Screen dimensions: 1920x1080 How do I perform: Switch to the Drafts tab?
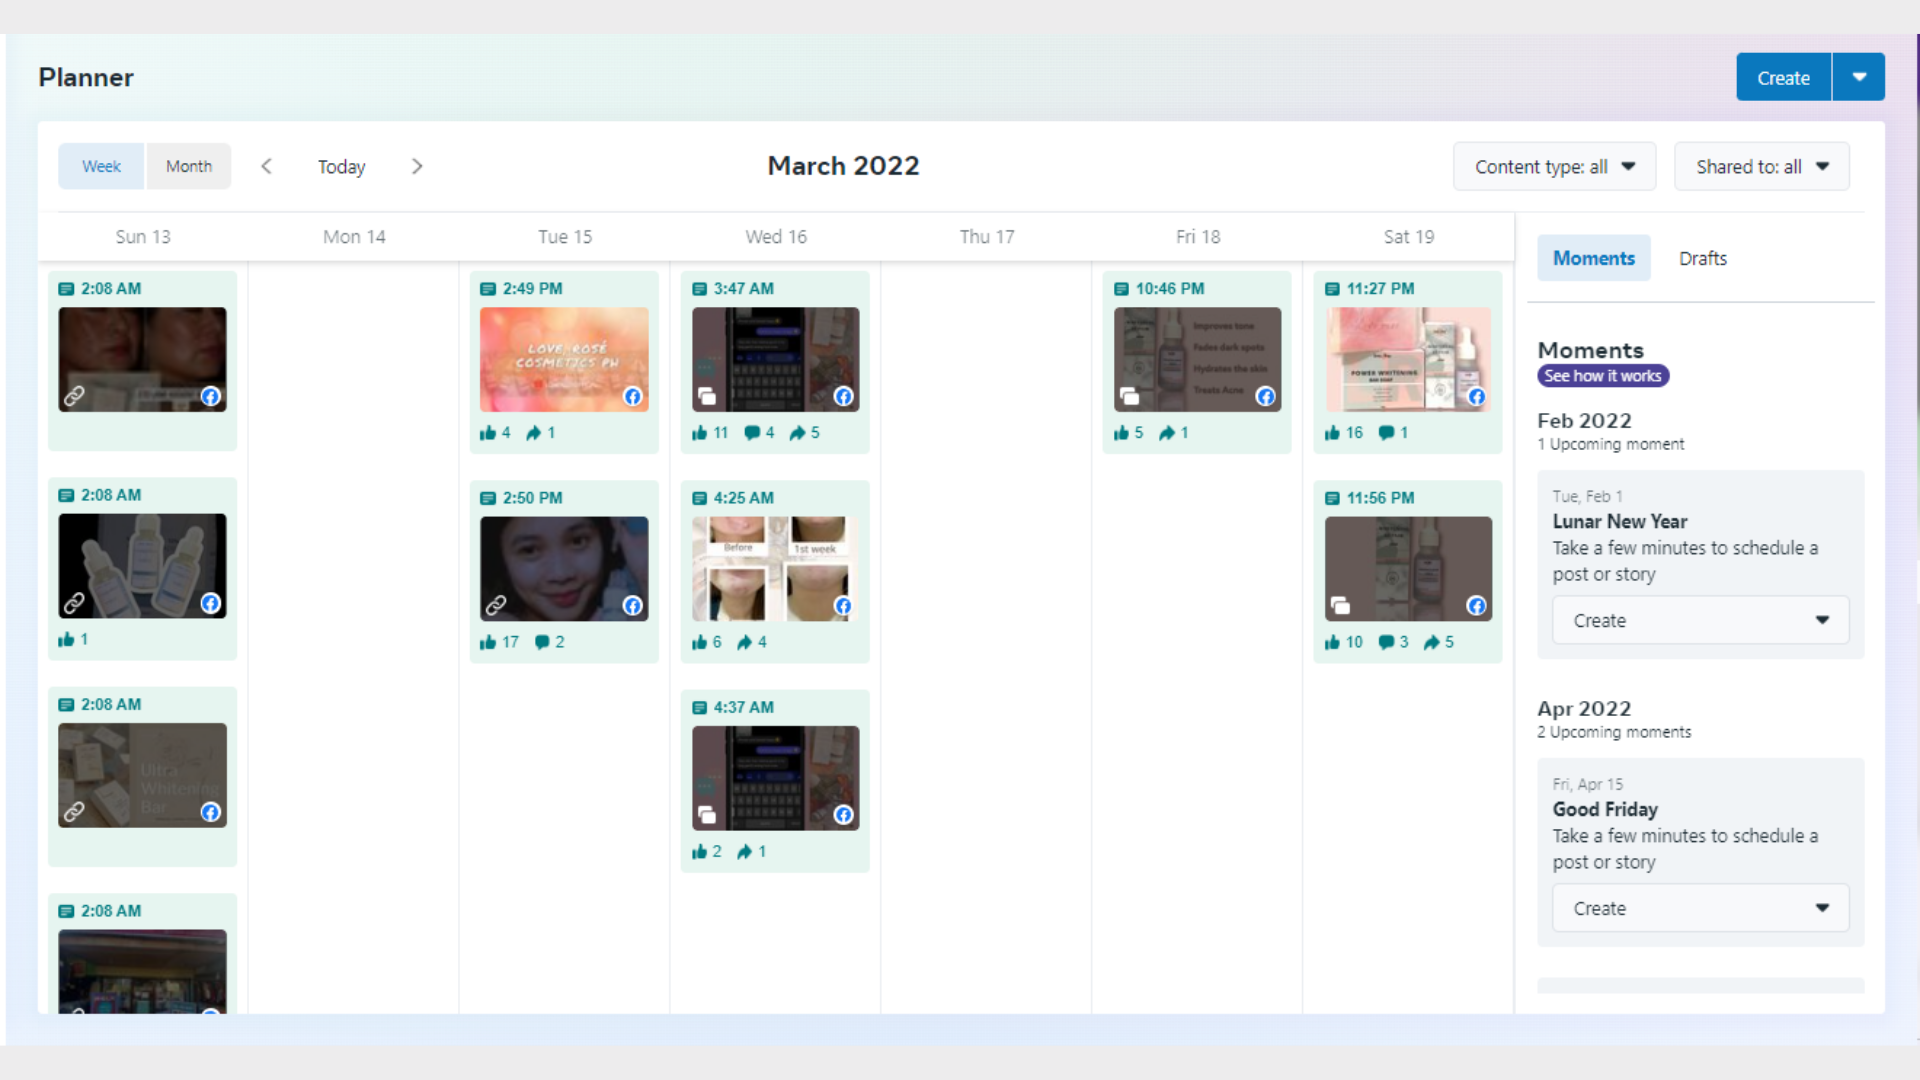[x=1702, y=258]
